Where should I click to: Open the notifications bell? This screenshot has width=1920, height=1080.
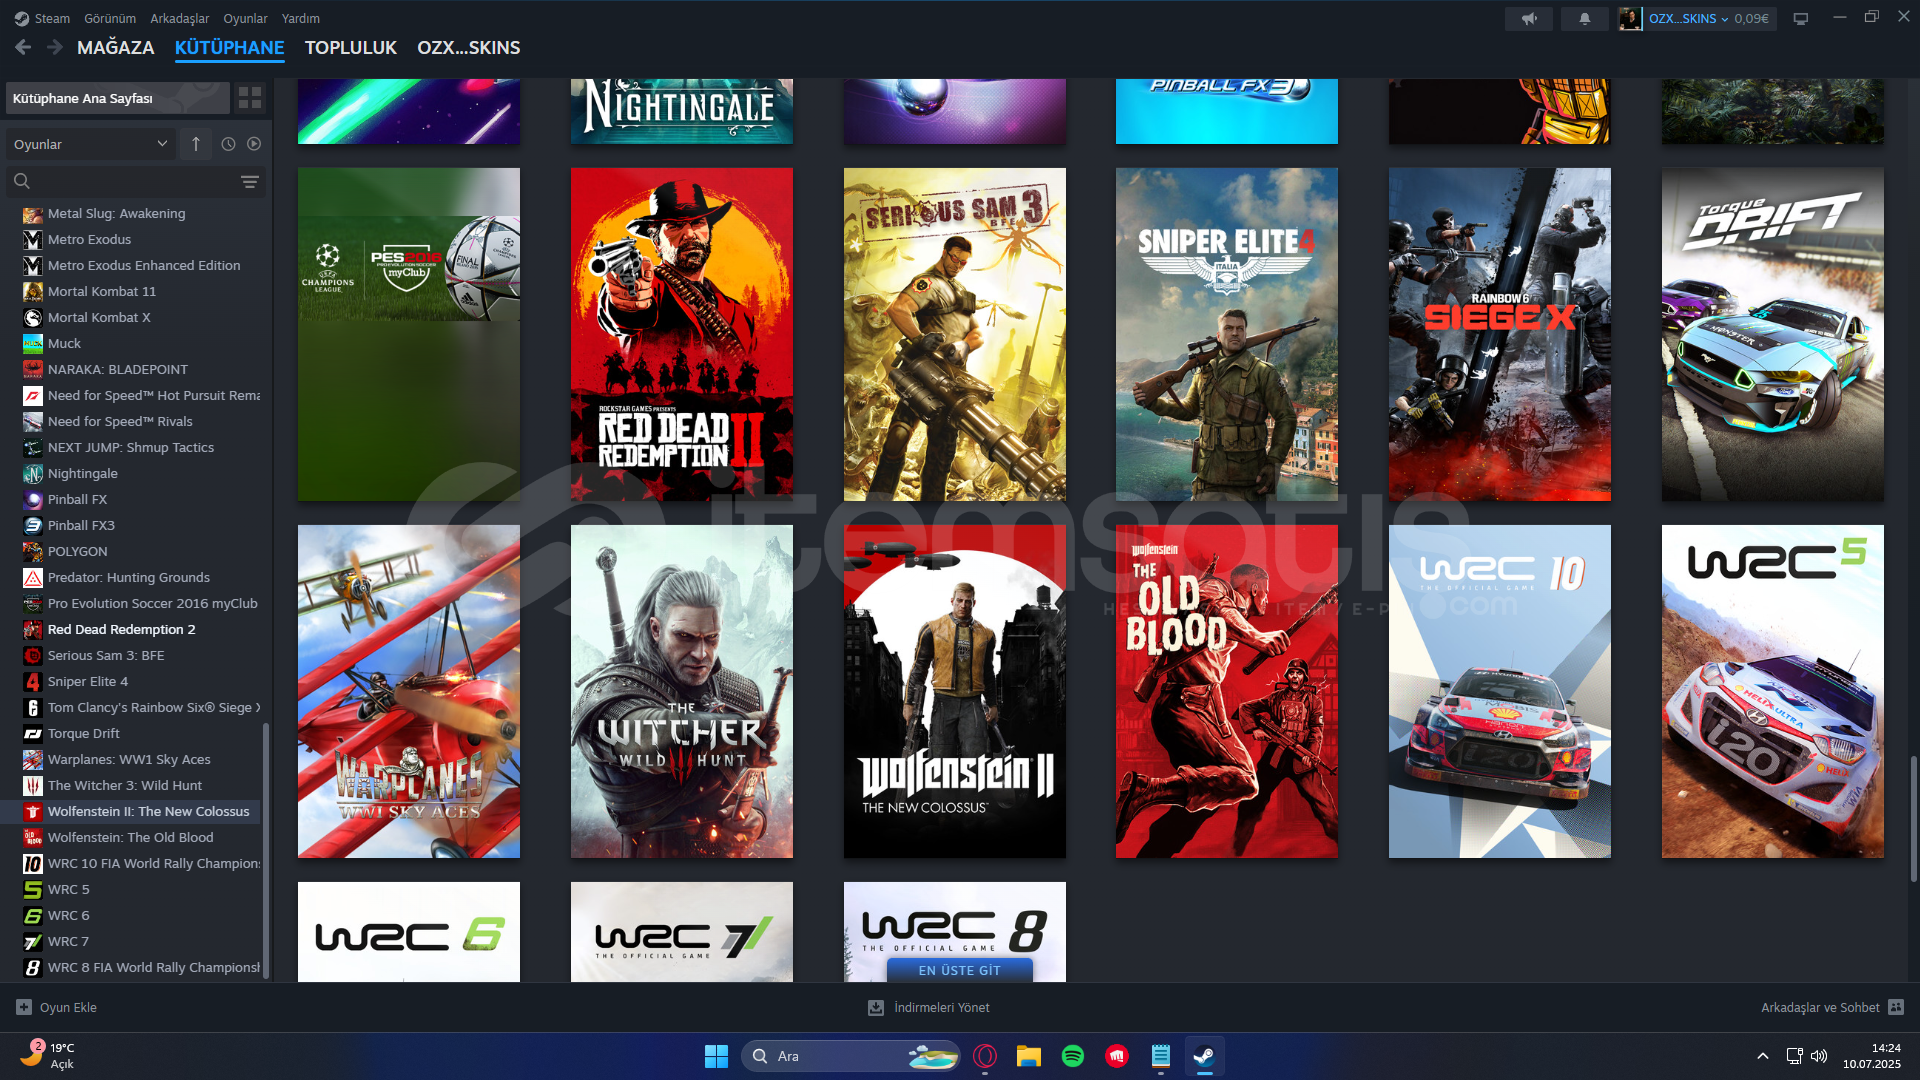coord(1585,18)
